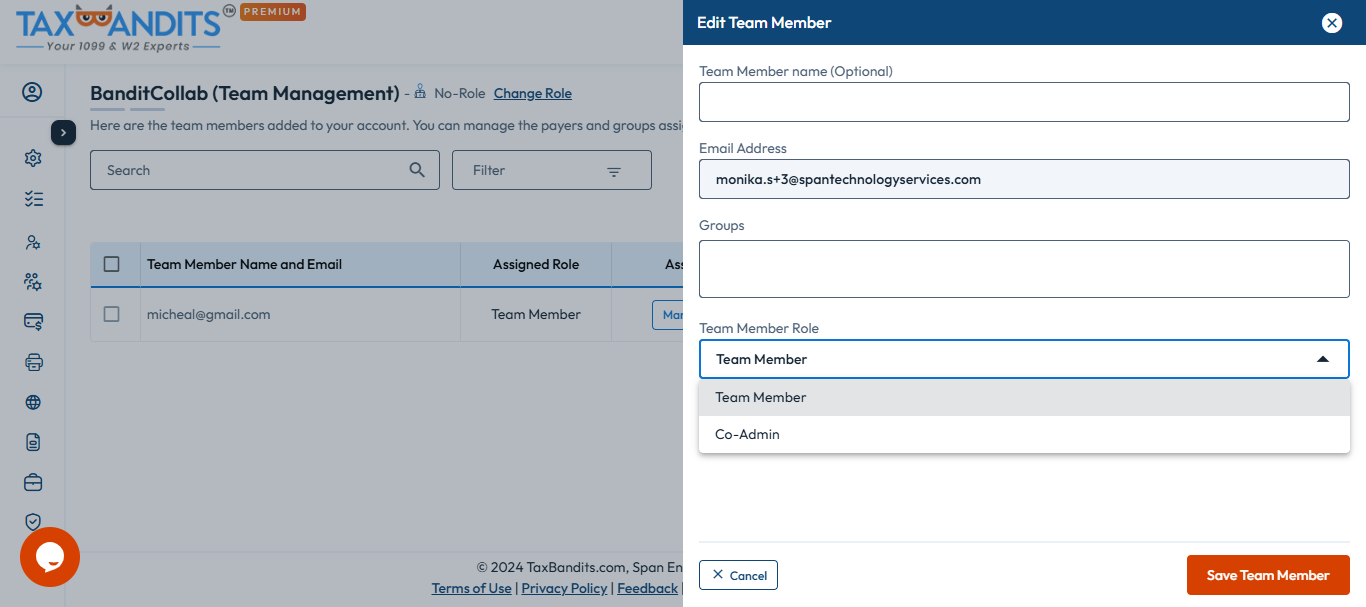Click the Search team members field

point(265,170)
